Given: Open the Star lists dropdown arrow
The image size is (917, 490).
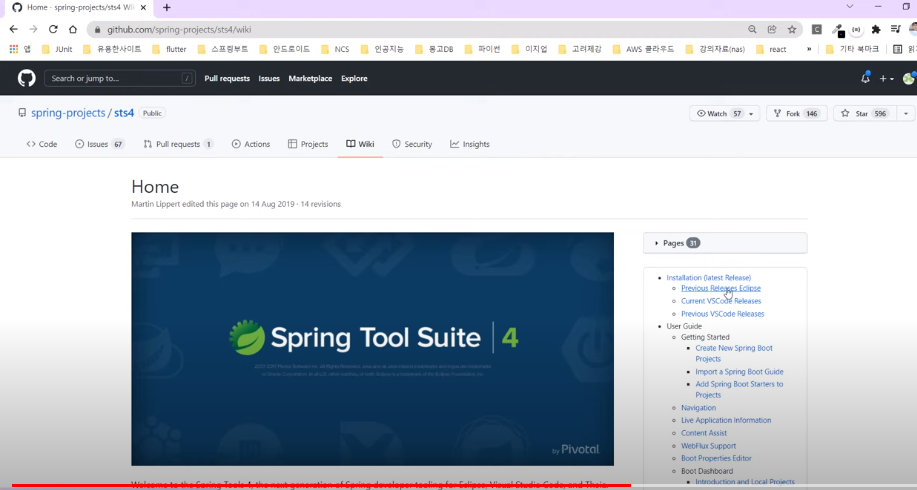Looking at the screenshot, I should click(x=906, y=113).
